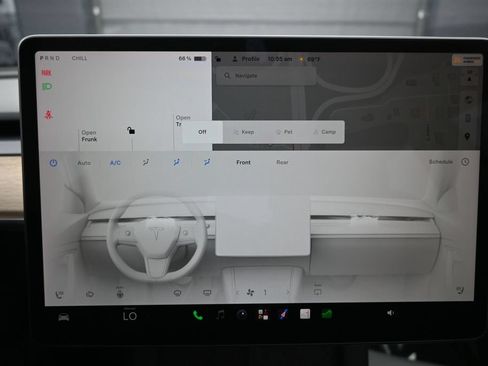Toggle Auto climate mode
488x366 pixels.
[84, 163]
